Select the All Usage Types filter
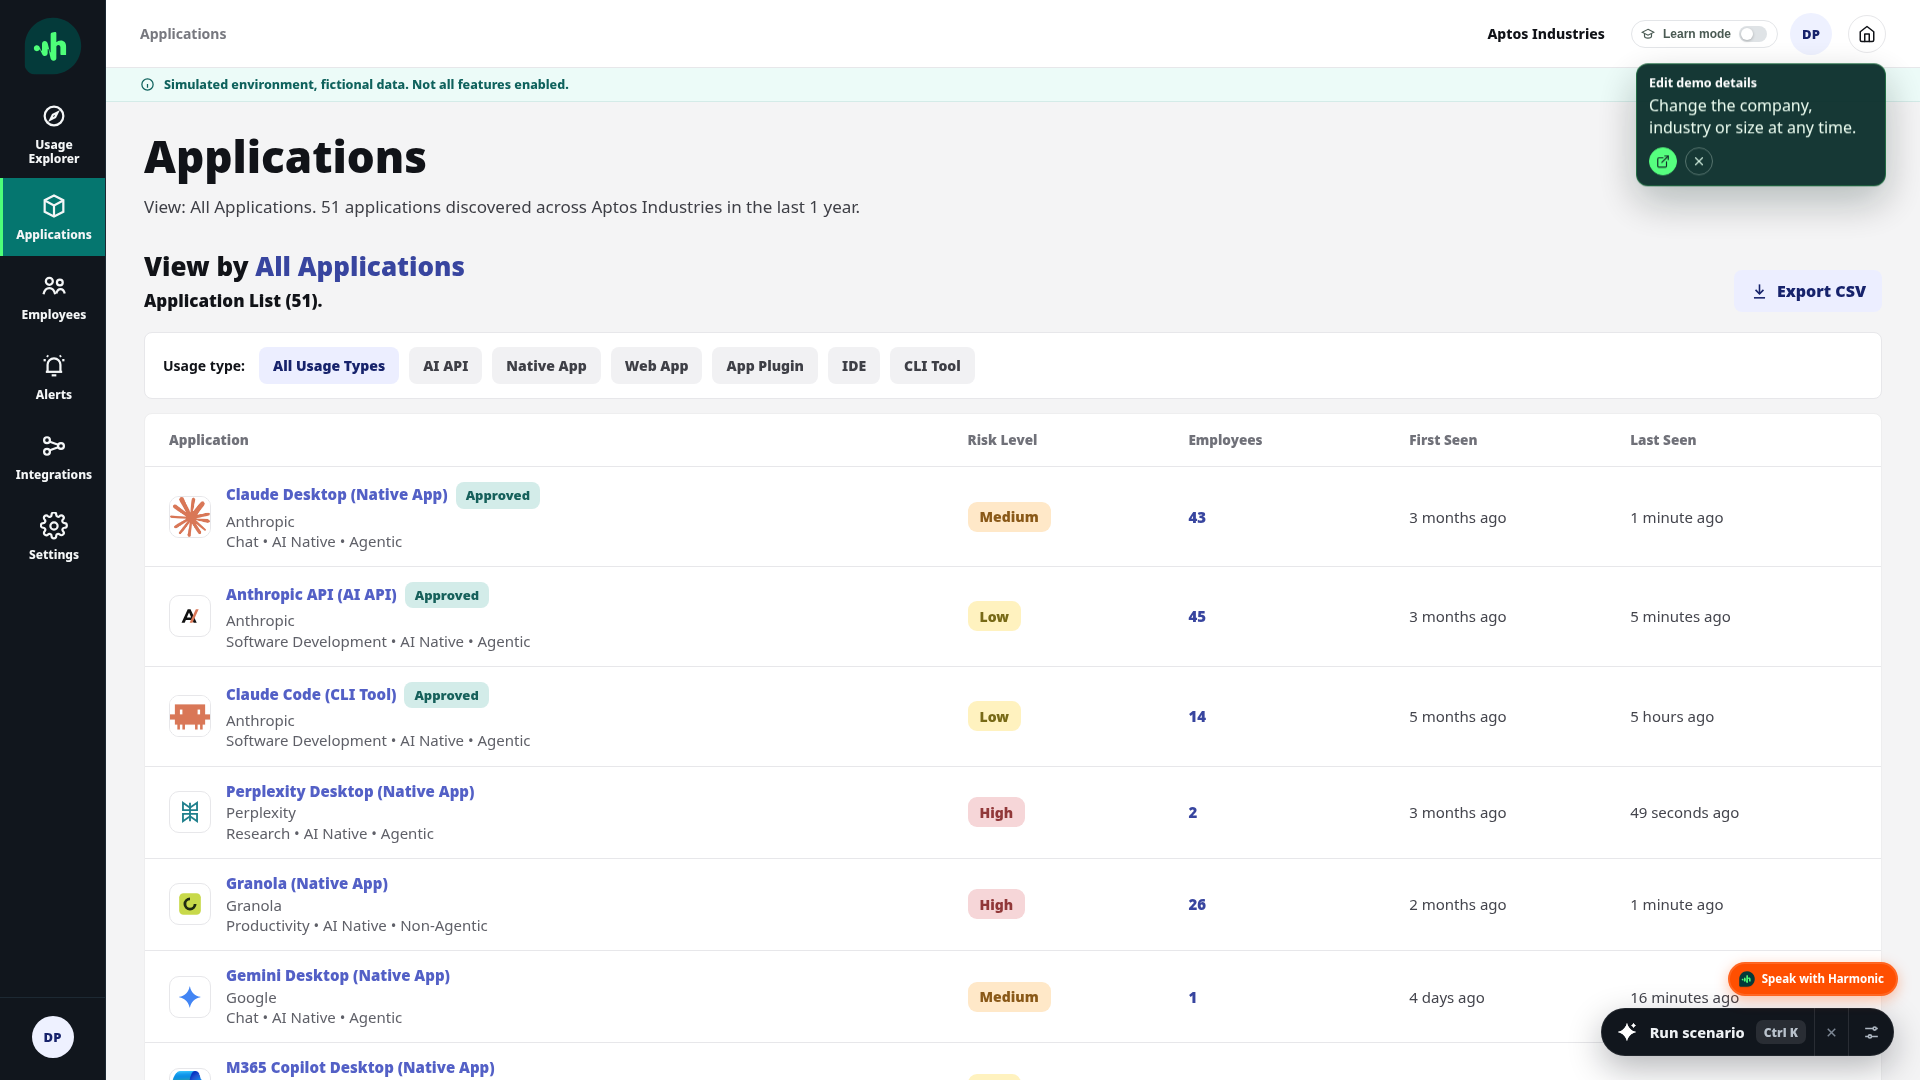The width and height of the screenshot is (1920, 1080). click(329, 366)
